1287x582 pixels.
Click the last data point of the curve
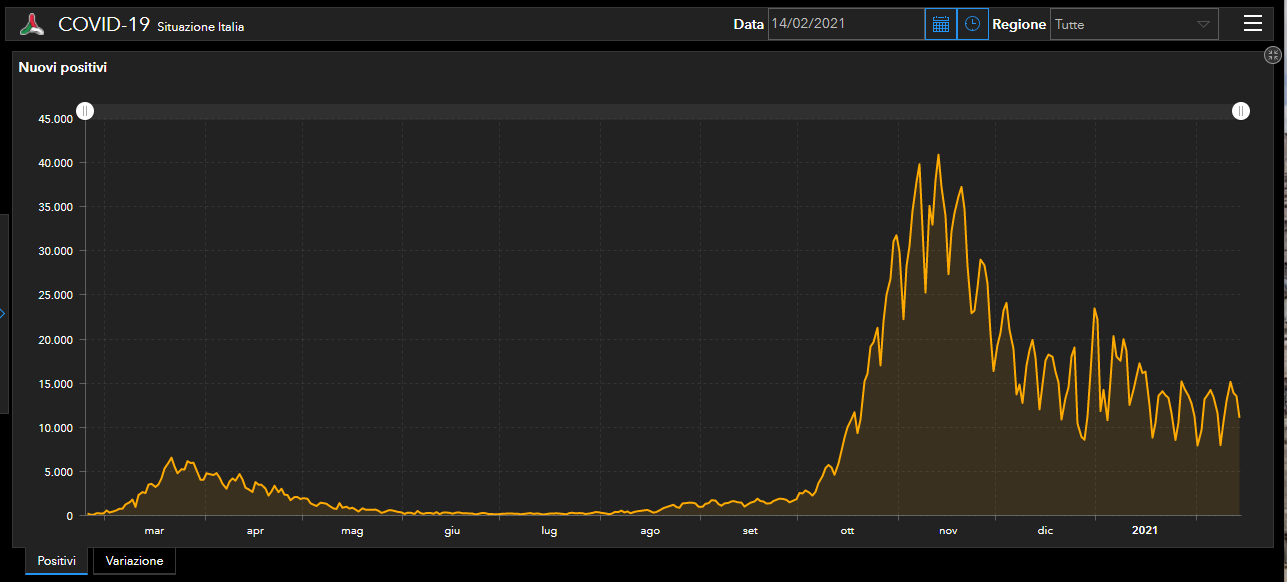click(1239, 417)
